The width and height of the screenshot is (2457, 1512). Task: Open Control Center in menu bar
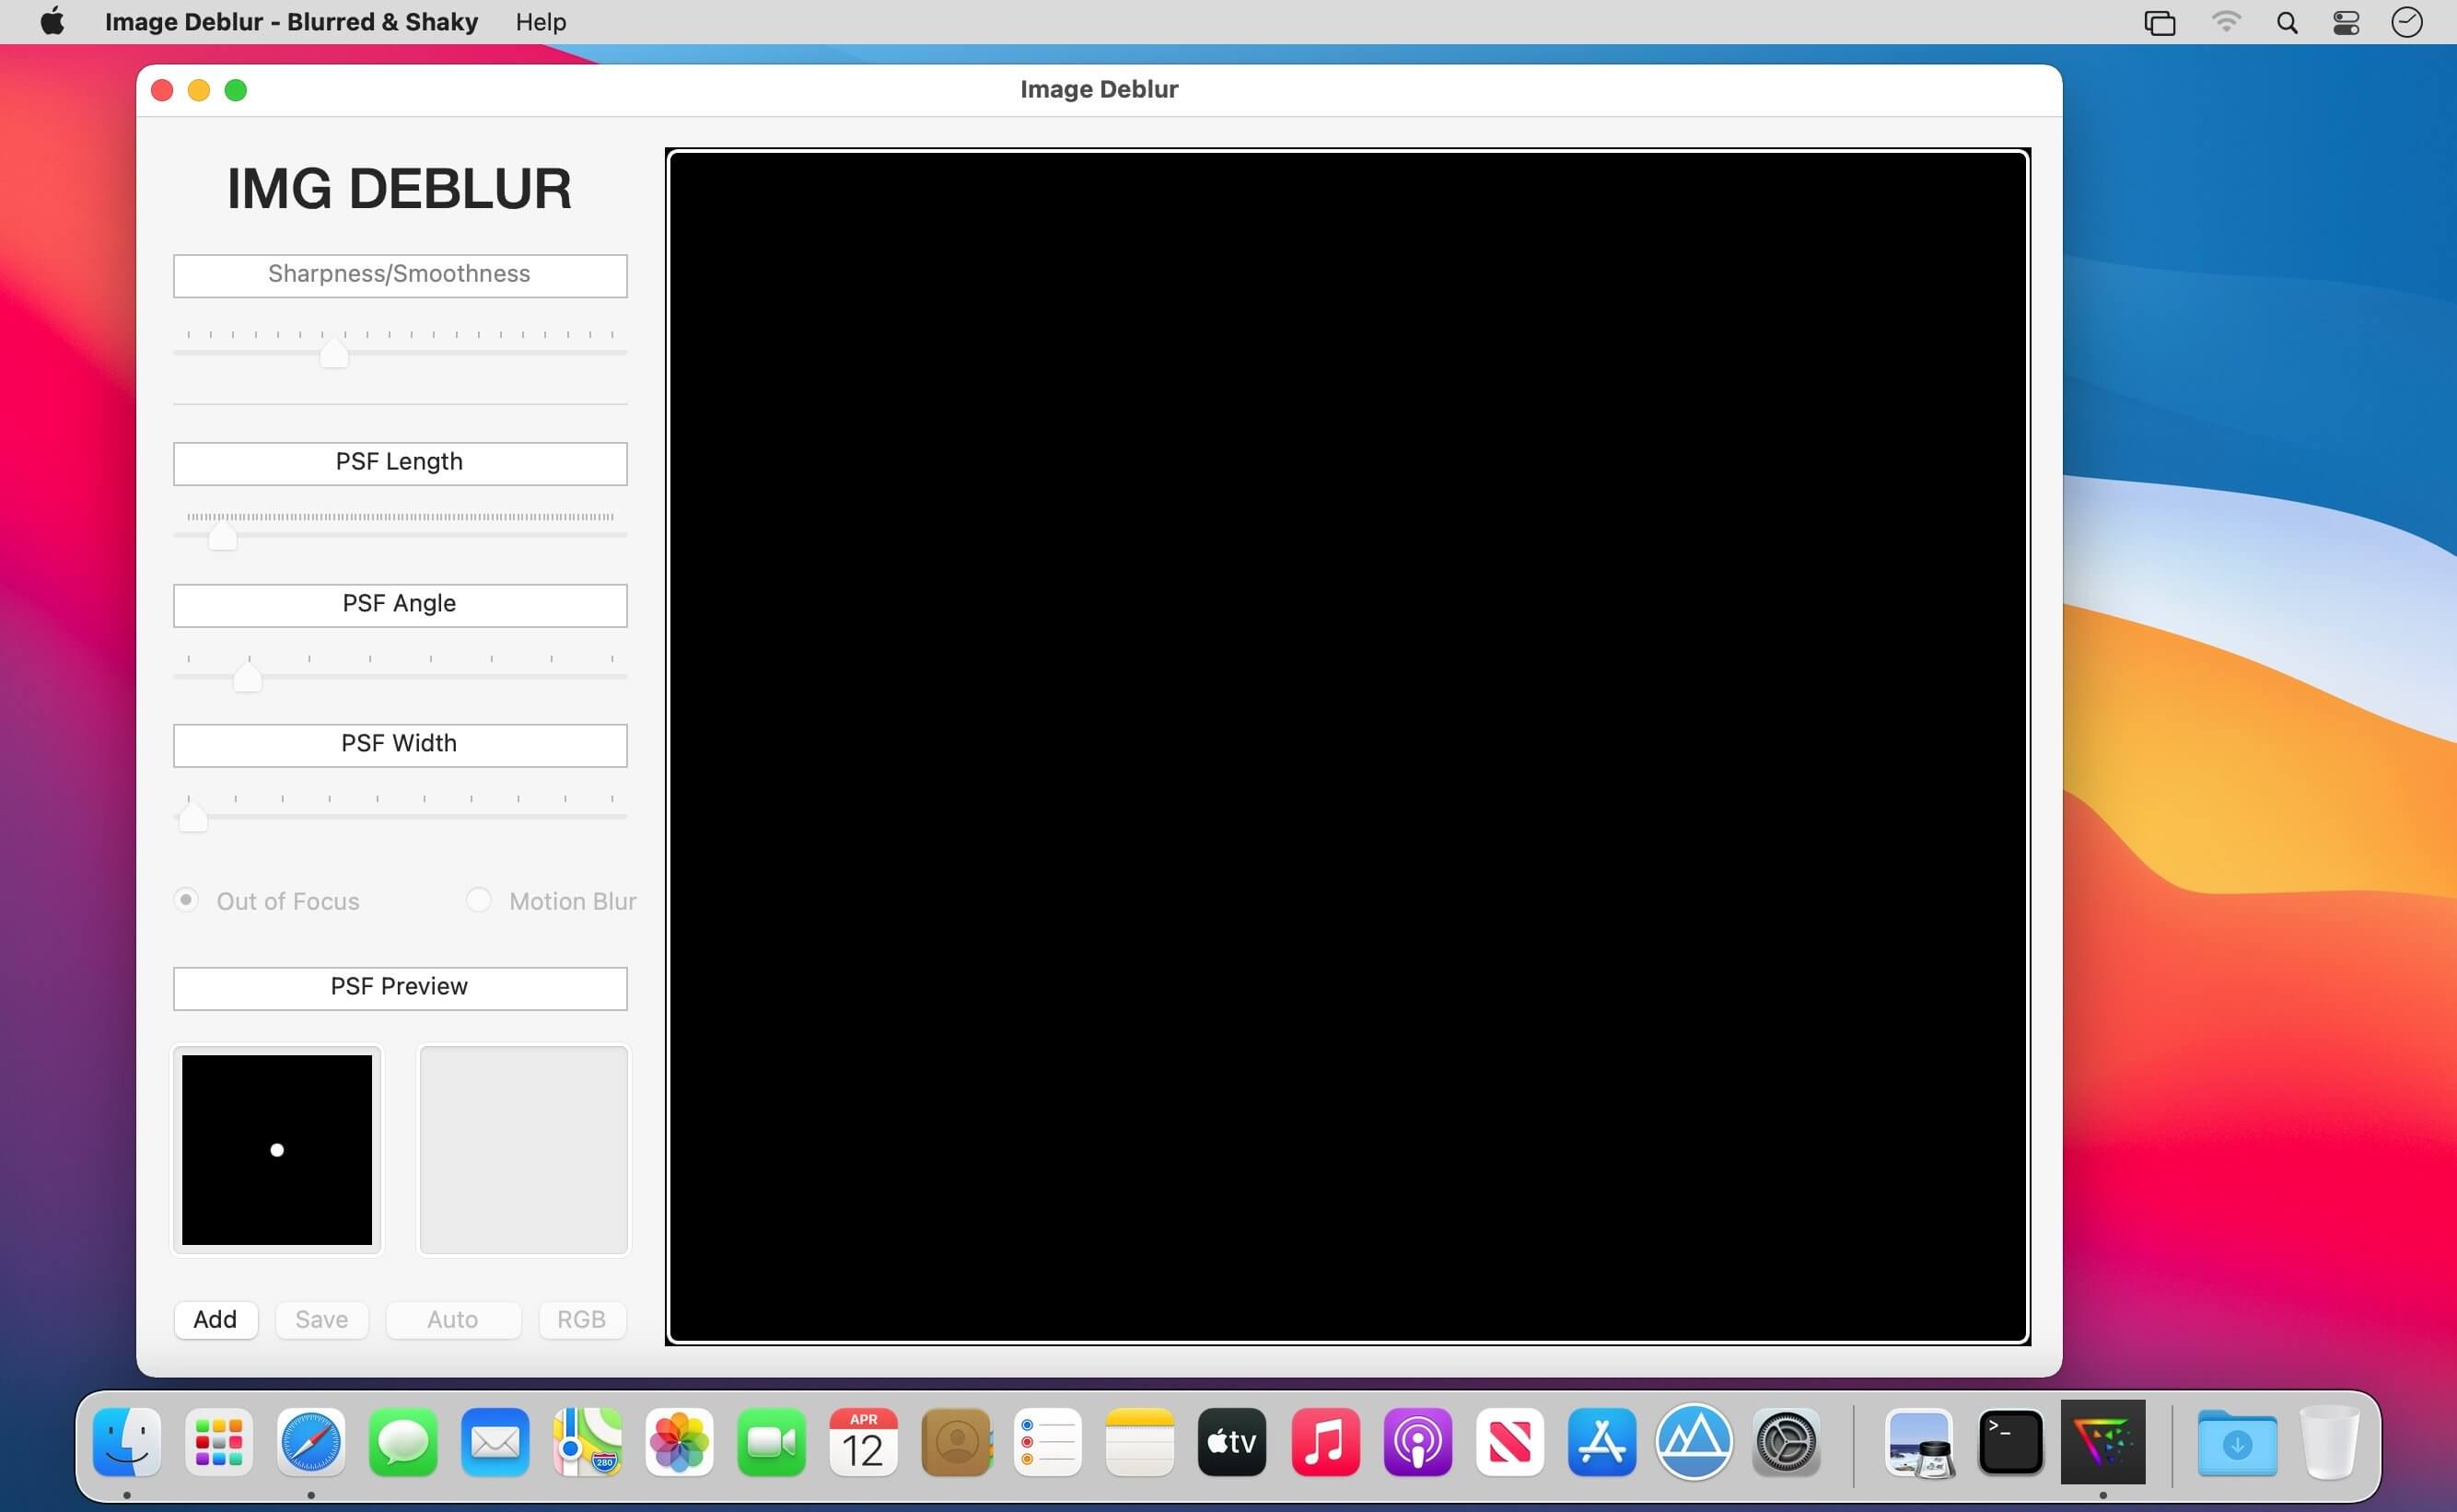coord(2346,22)
